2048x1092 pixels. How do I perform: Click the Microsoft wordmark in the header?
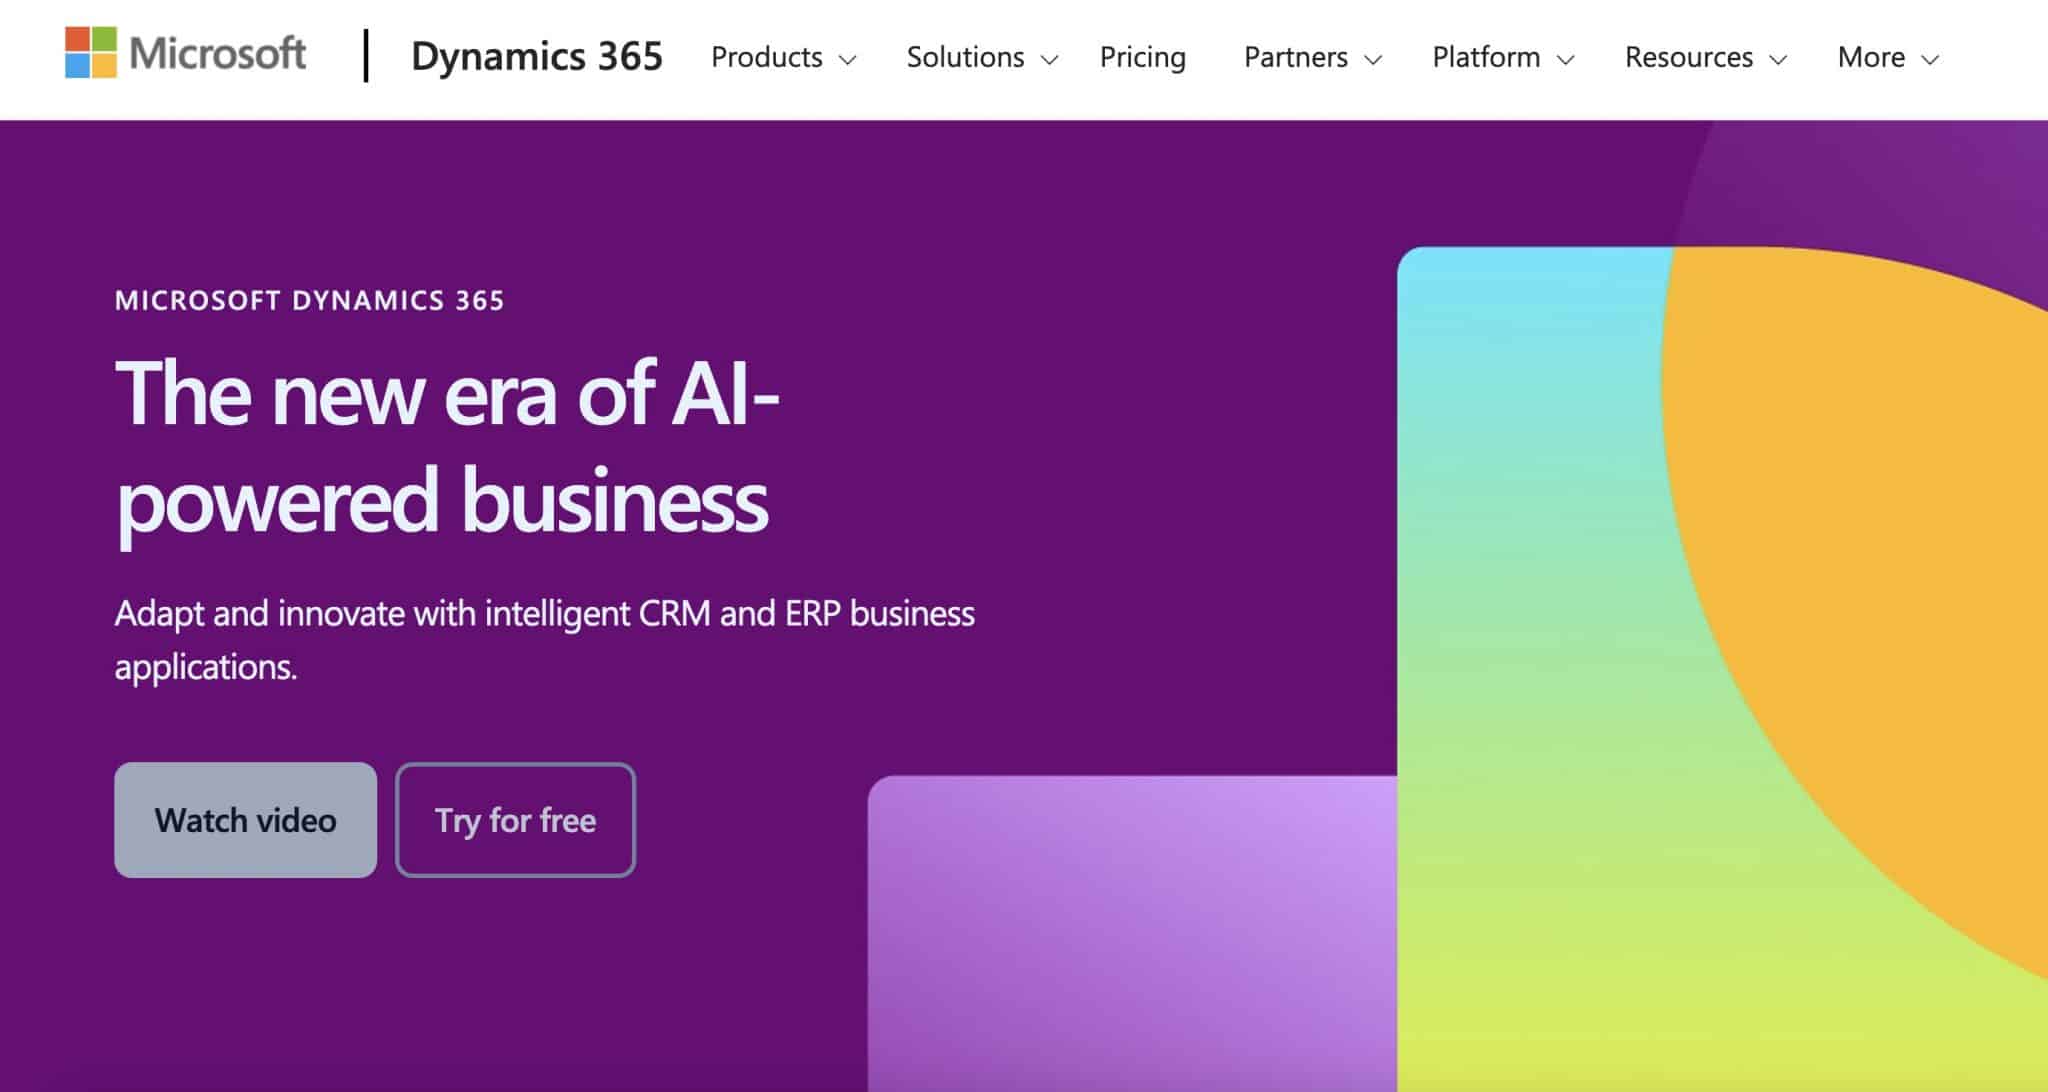[x=215, y=56]
